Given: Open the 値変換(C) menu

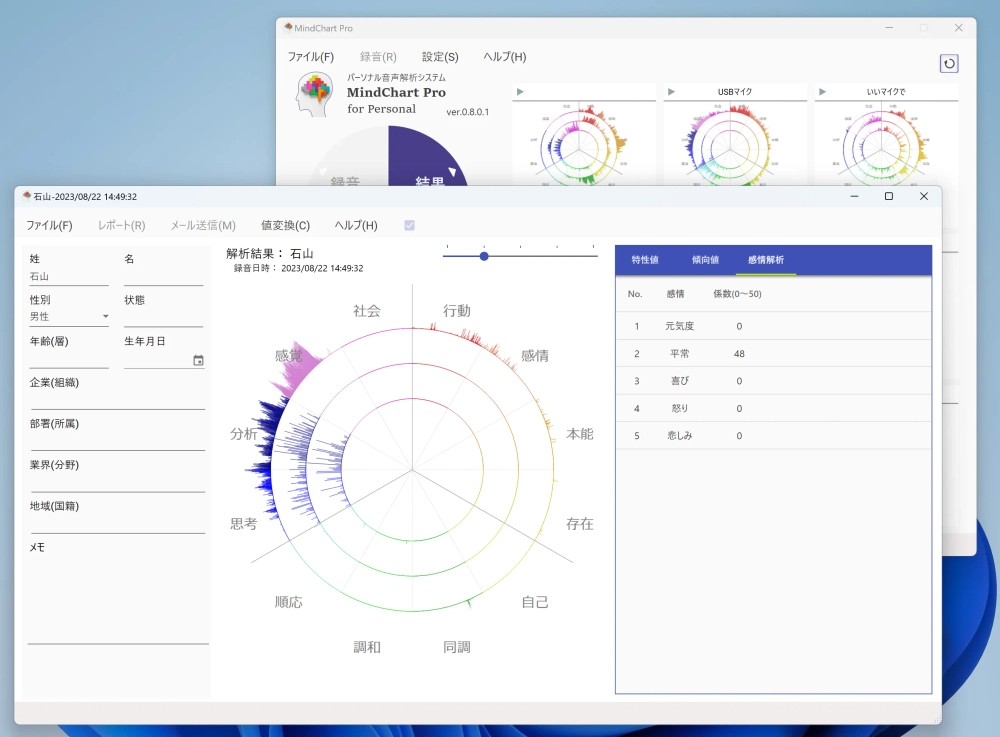Looking at the screenshot, I should click(x=285, y=226).
